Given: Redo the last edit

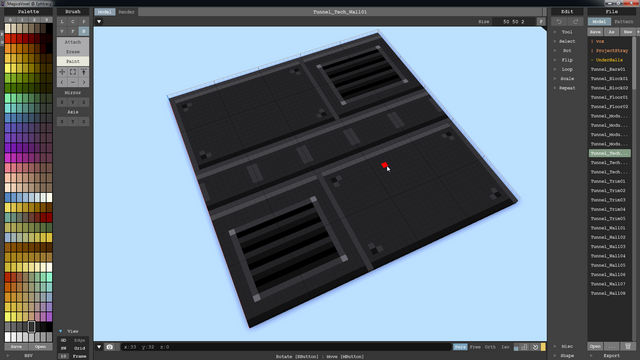Looking at the screenshot, I should [x=575, y=22].
